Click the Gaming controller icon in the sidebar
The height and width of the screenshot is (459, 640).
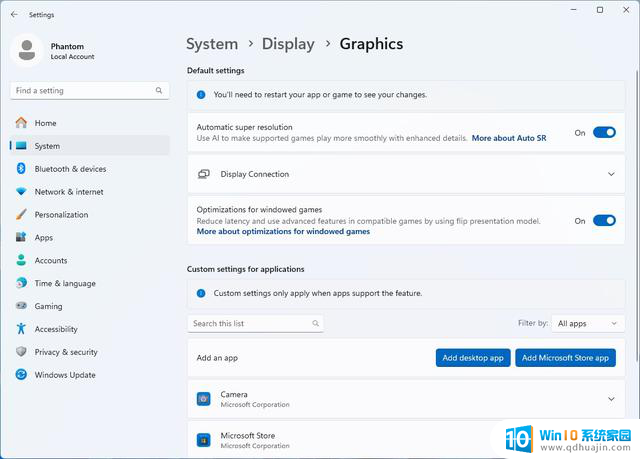(x=21, y=306)
